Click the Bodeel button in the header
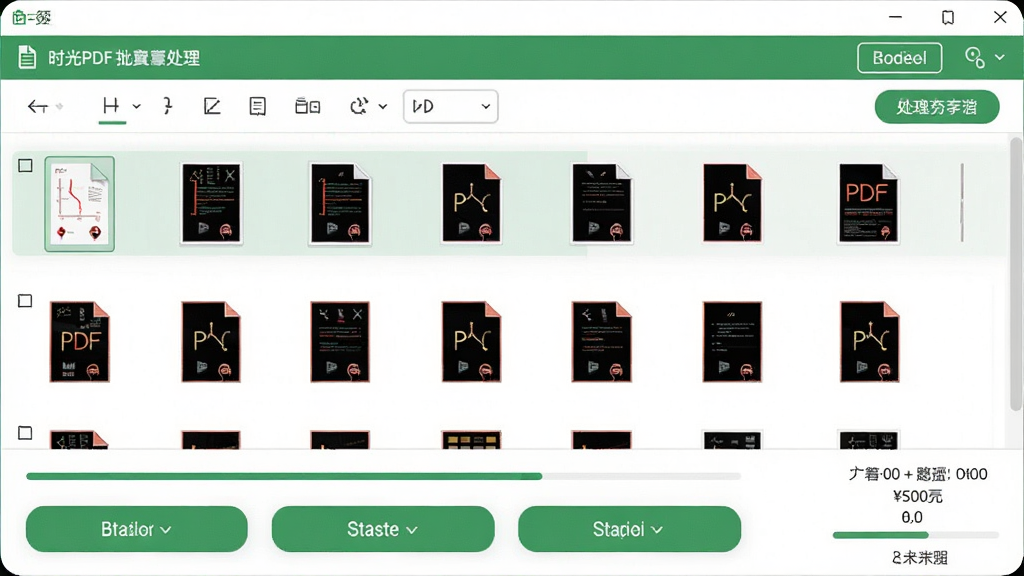This screenshot has height=576, width=1024. tap(899, 58)
